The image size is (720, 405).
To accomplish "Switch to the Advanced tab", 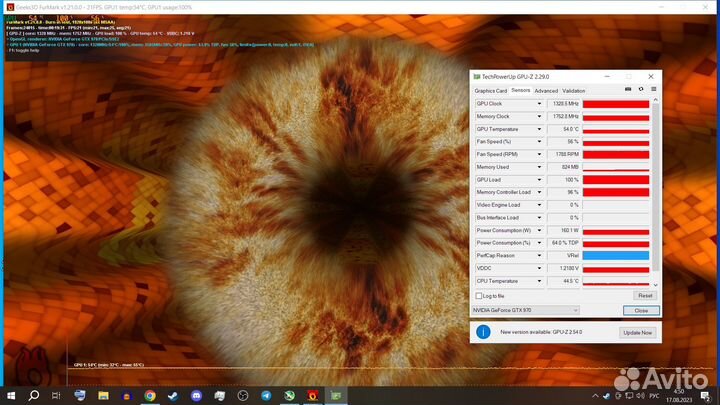I will point(546,90).
